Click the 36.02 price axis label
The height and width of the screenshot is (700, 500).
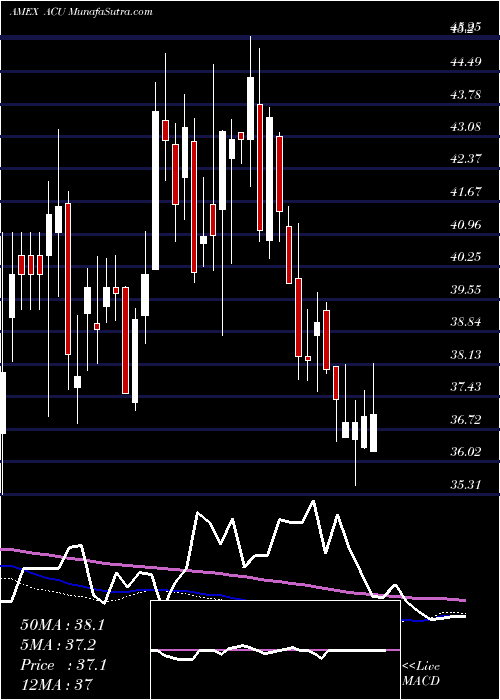(466, 451)
